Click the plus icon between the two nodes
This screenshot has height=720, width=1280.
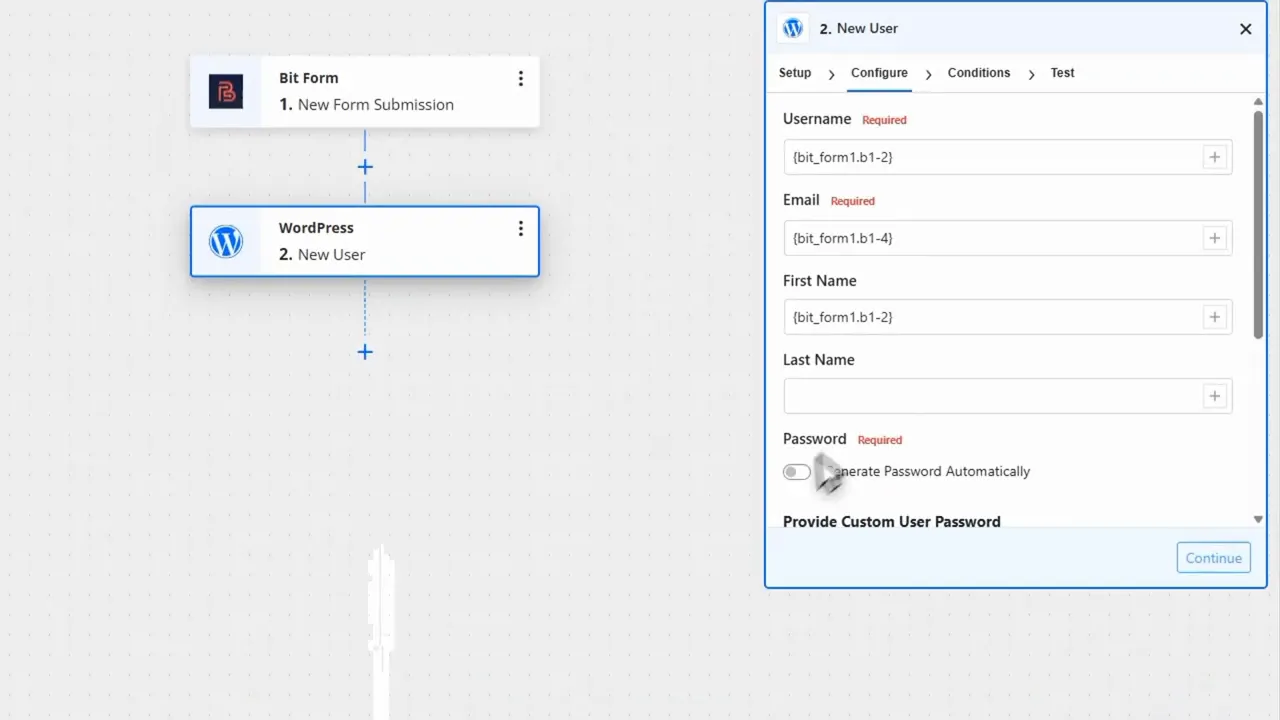point(365,167)
